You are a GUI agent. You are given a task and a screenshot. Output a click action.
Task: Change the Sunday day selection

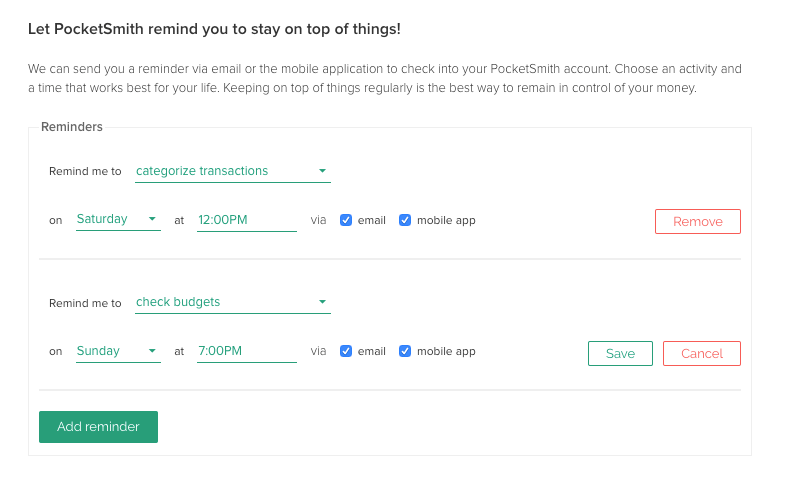coord(117,351)
